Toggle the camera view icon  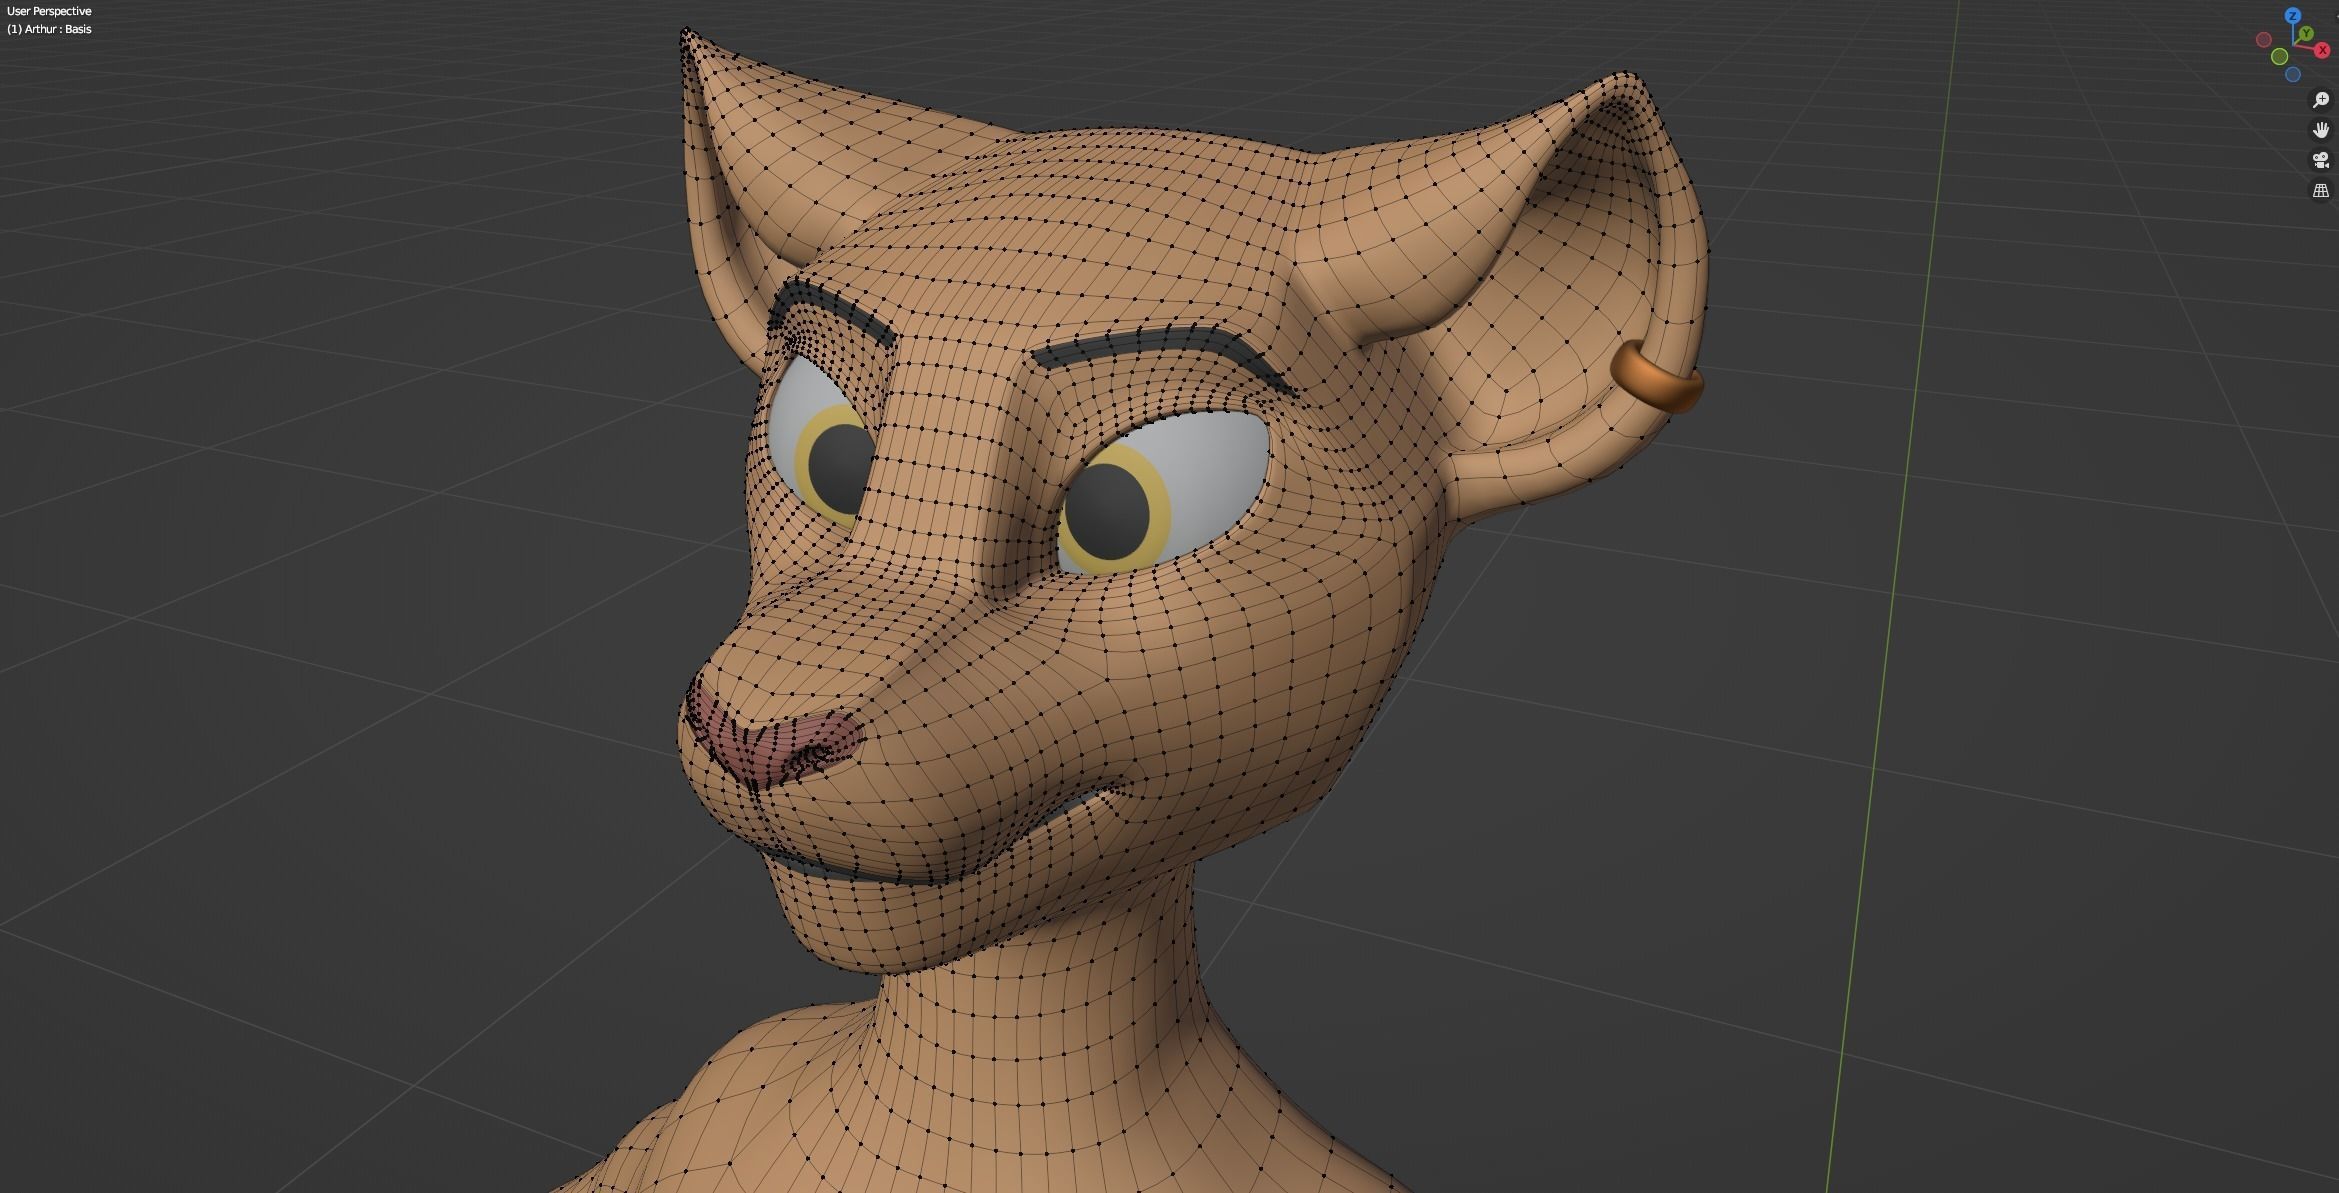pyautogui.click(x=2321, y=160)
